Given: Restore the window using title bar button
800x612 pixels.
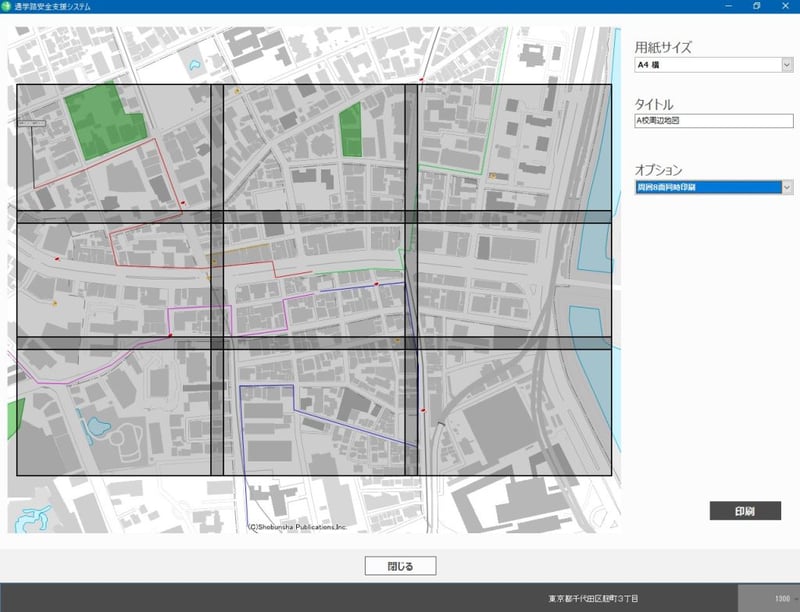Looking at the screenshot, I should tap(756, 6).
